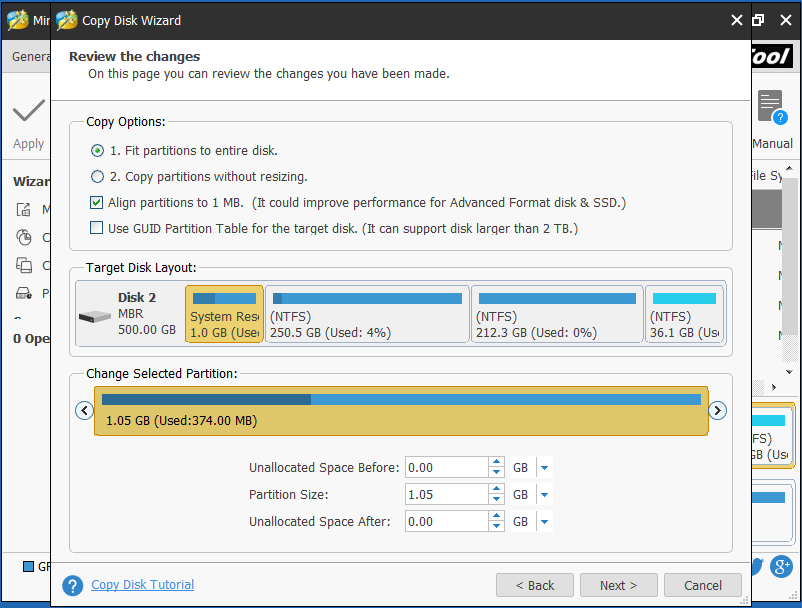
Task: Select the System Reserved partition block
Action: pyautogui.click(x=225, y=314)
